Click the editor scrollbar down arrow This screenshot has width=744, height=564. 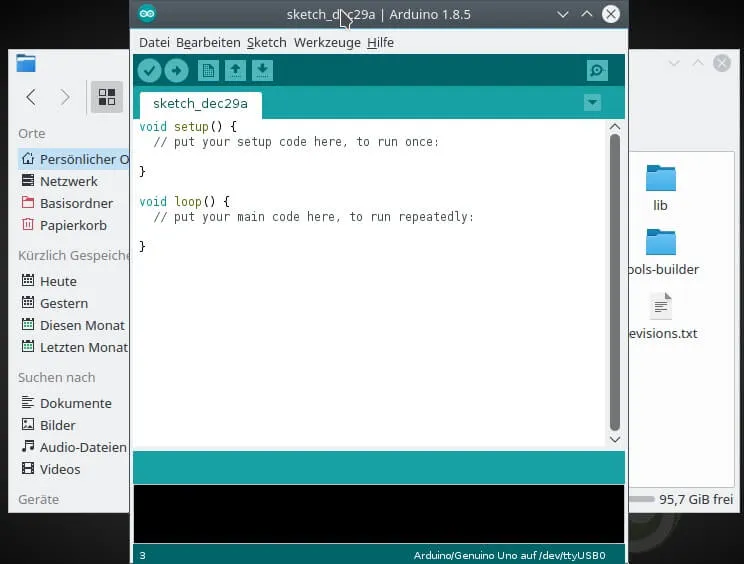(x=614, y=439)
